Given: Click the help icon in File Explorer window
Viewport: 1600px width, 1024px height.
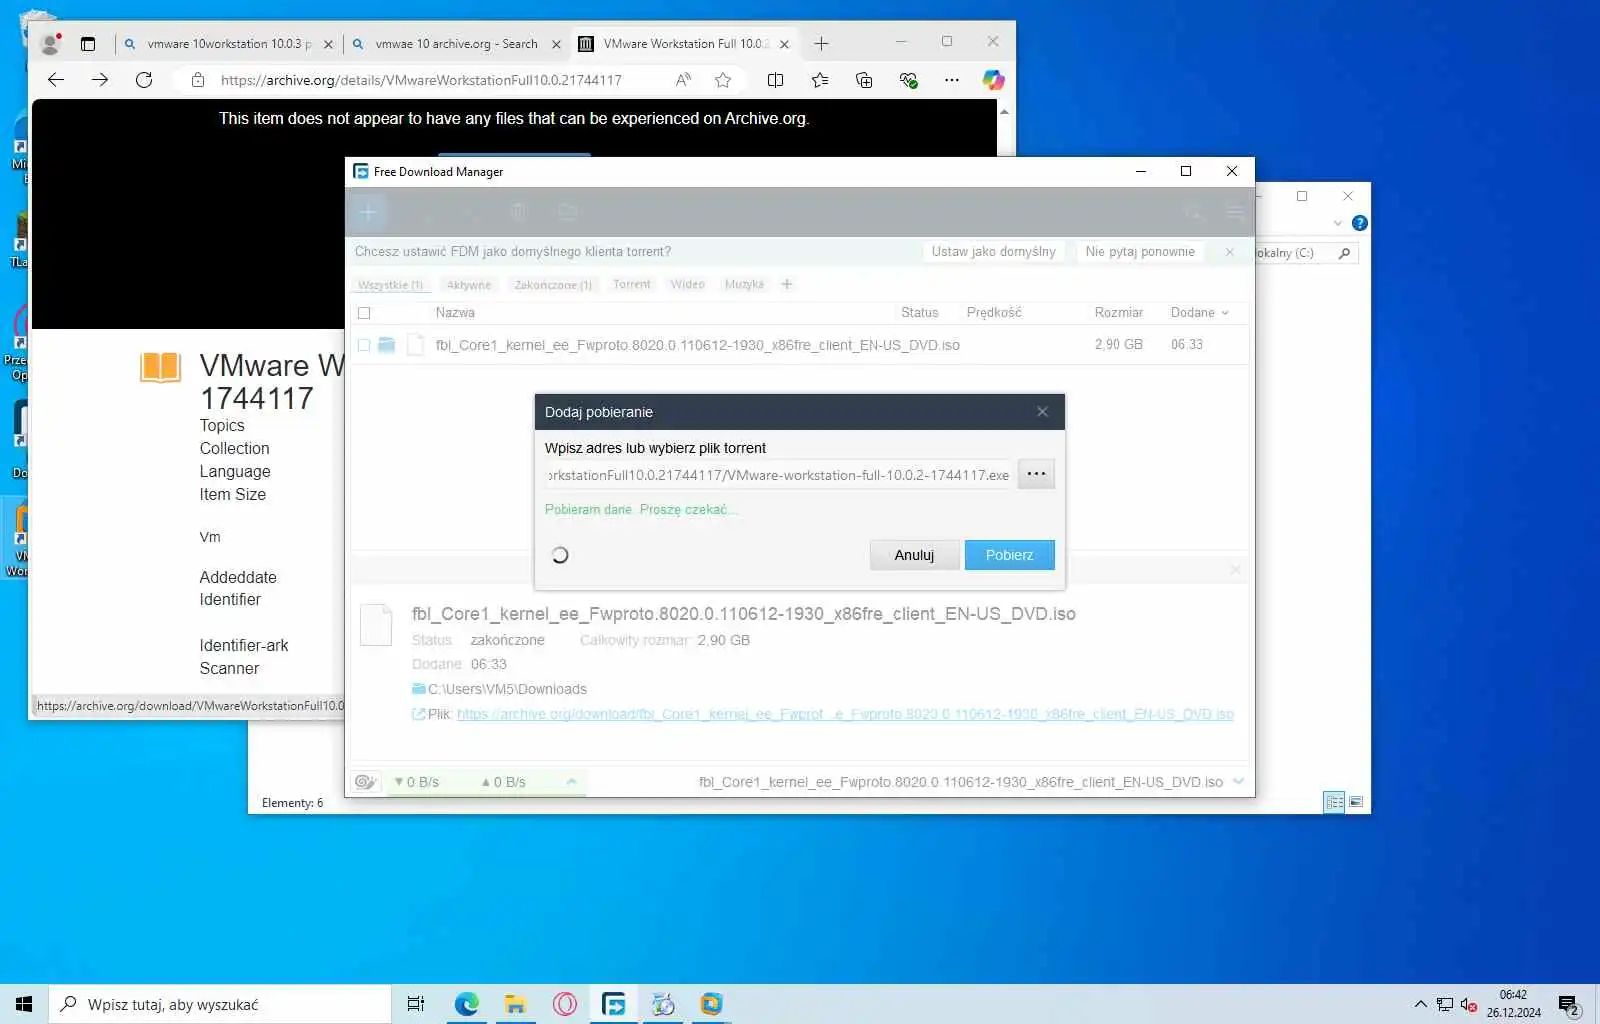Looking at the screenshot, I should (1359, 223).
